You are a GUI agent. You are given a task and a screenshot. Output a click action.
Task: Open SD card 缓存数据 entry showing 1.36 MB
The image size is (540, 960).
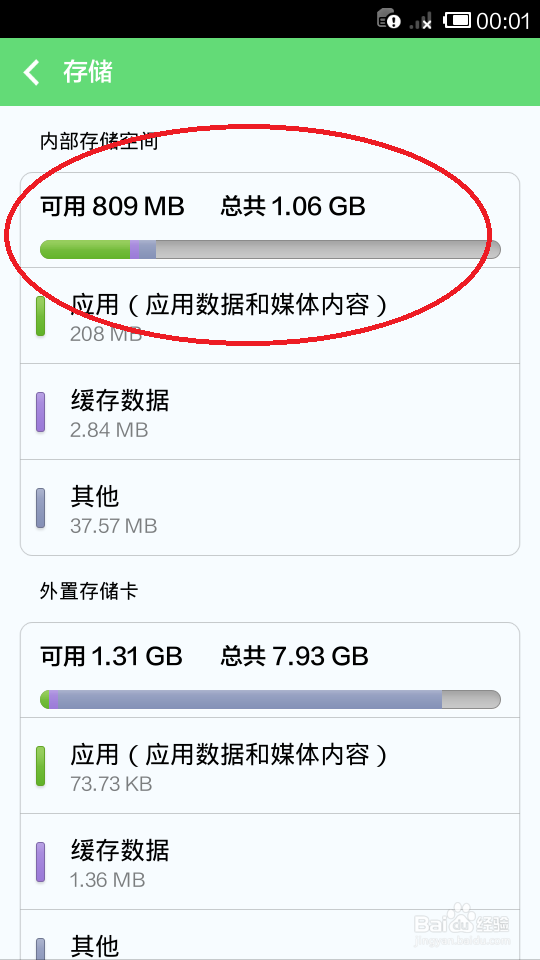click(x=270, y=861)
